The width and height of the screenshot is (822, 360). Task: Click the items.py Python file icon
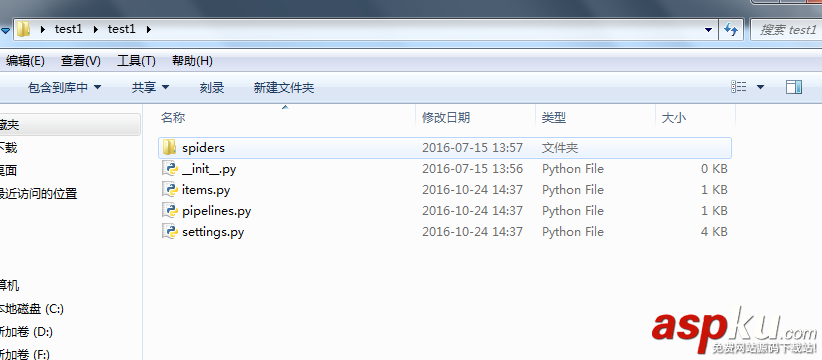click(x=169, y=190)
